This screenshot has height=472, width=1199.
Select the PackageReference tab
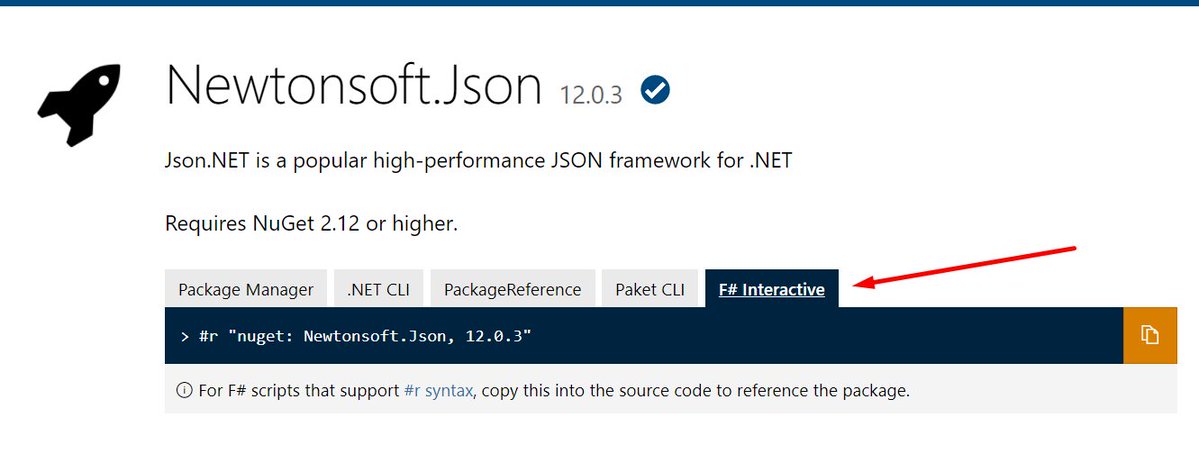(512, 288)
